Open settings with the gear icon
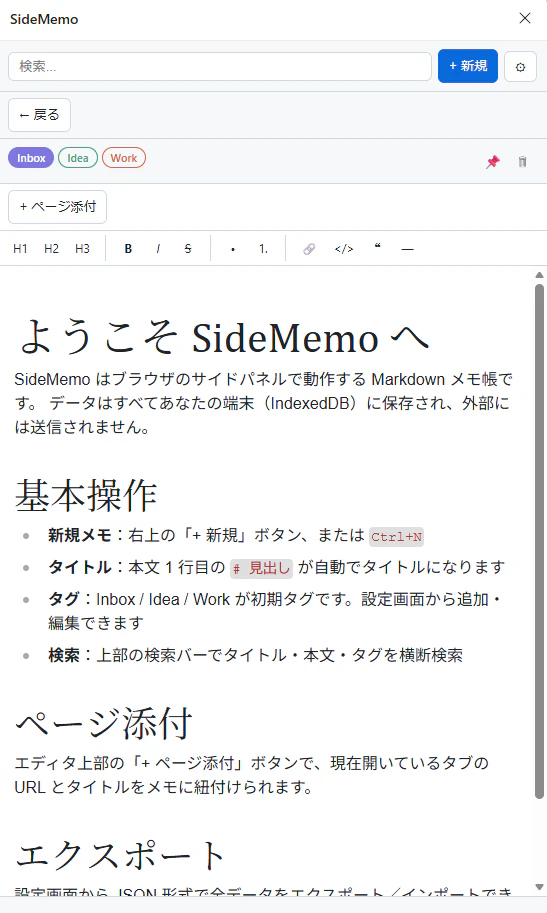 tap(520, 66)
